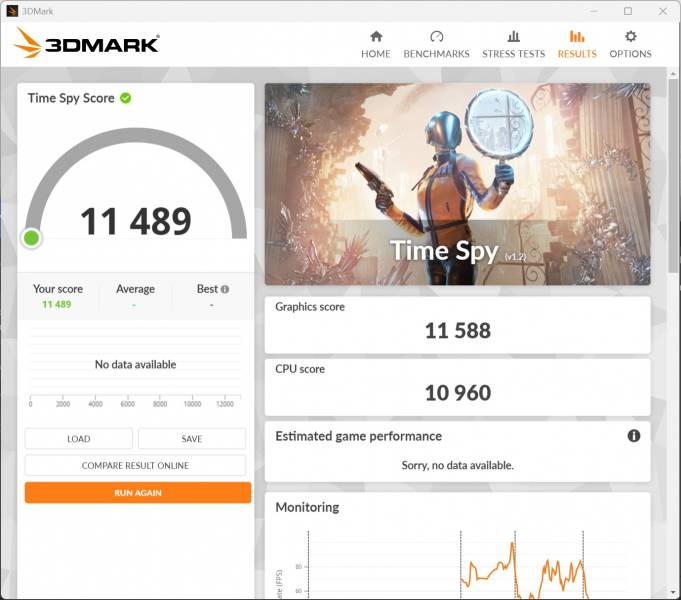
Task: Click COMPARE RESULT ONLINE button
Action: 136,465
